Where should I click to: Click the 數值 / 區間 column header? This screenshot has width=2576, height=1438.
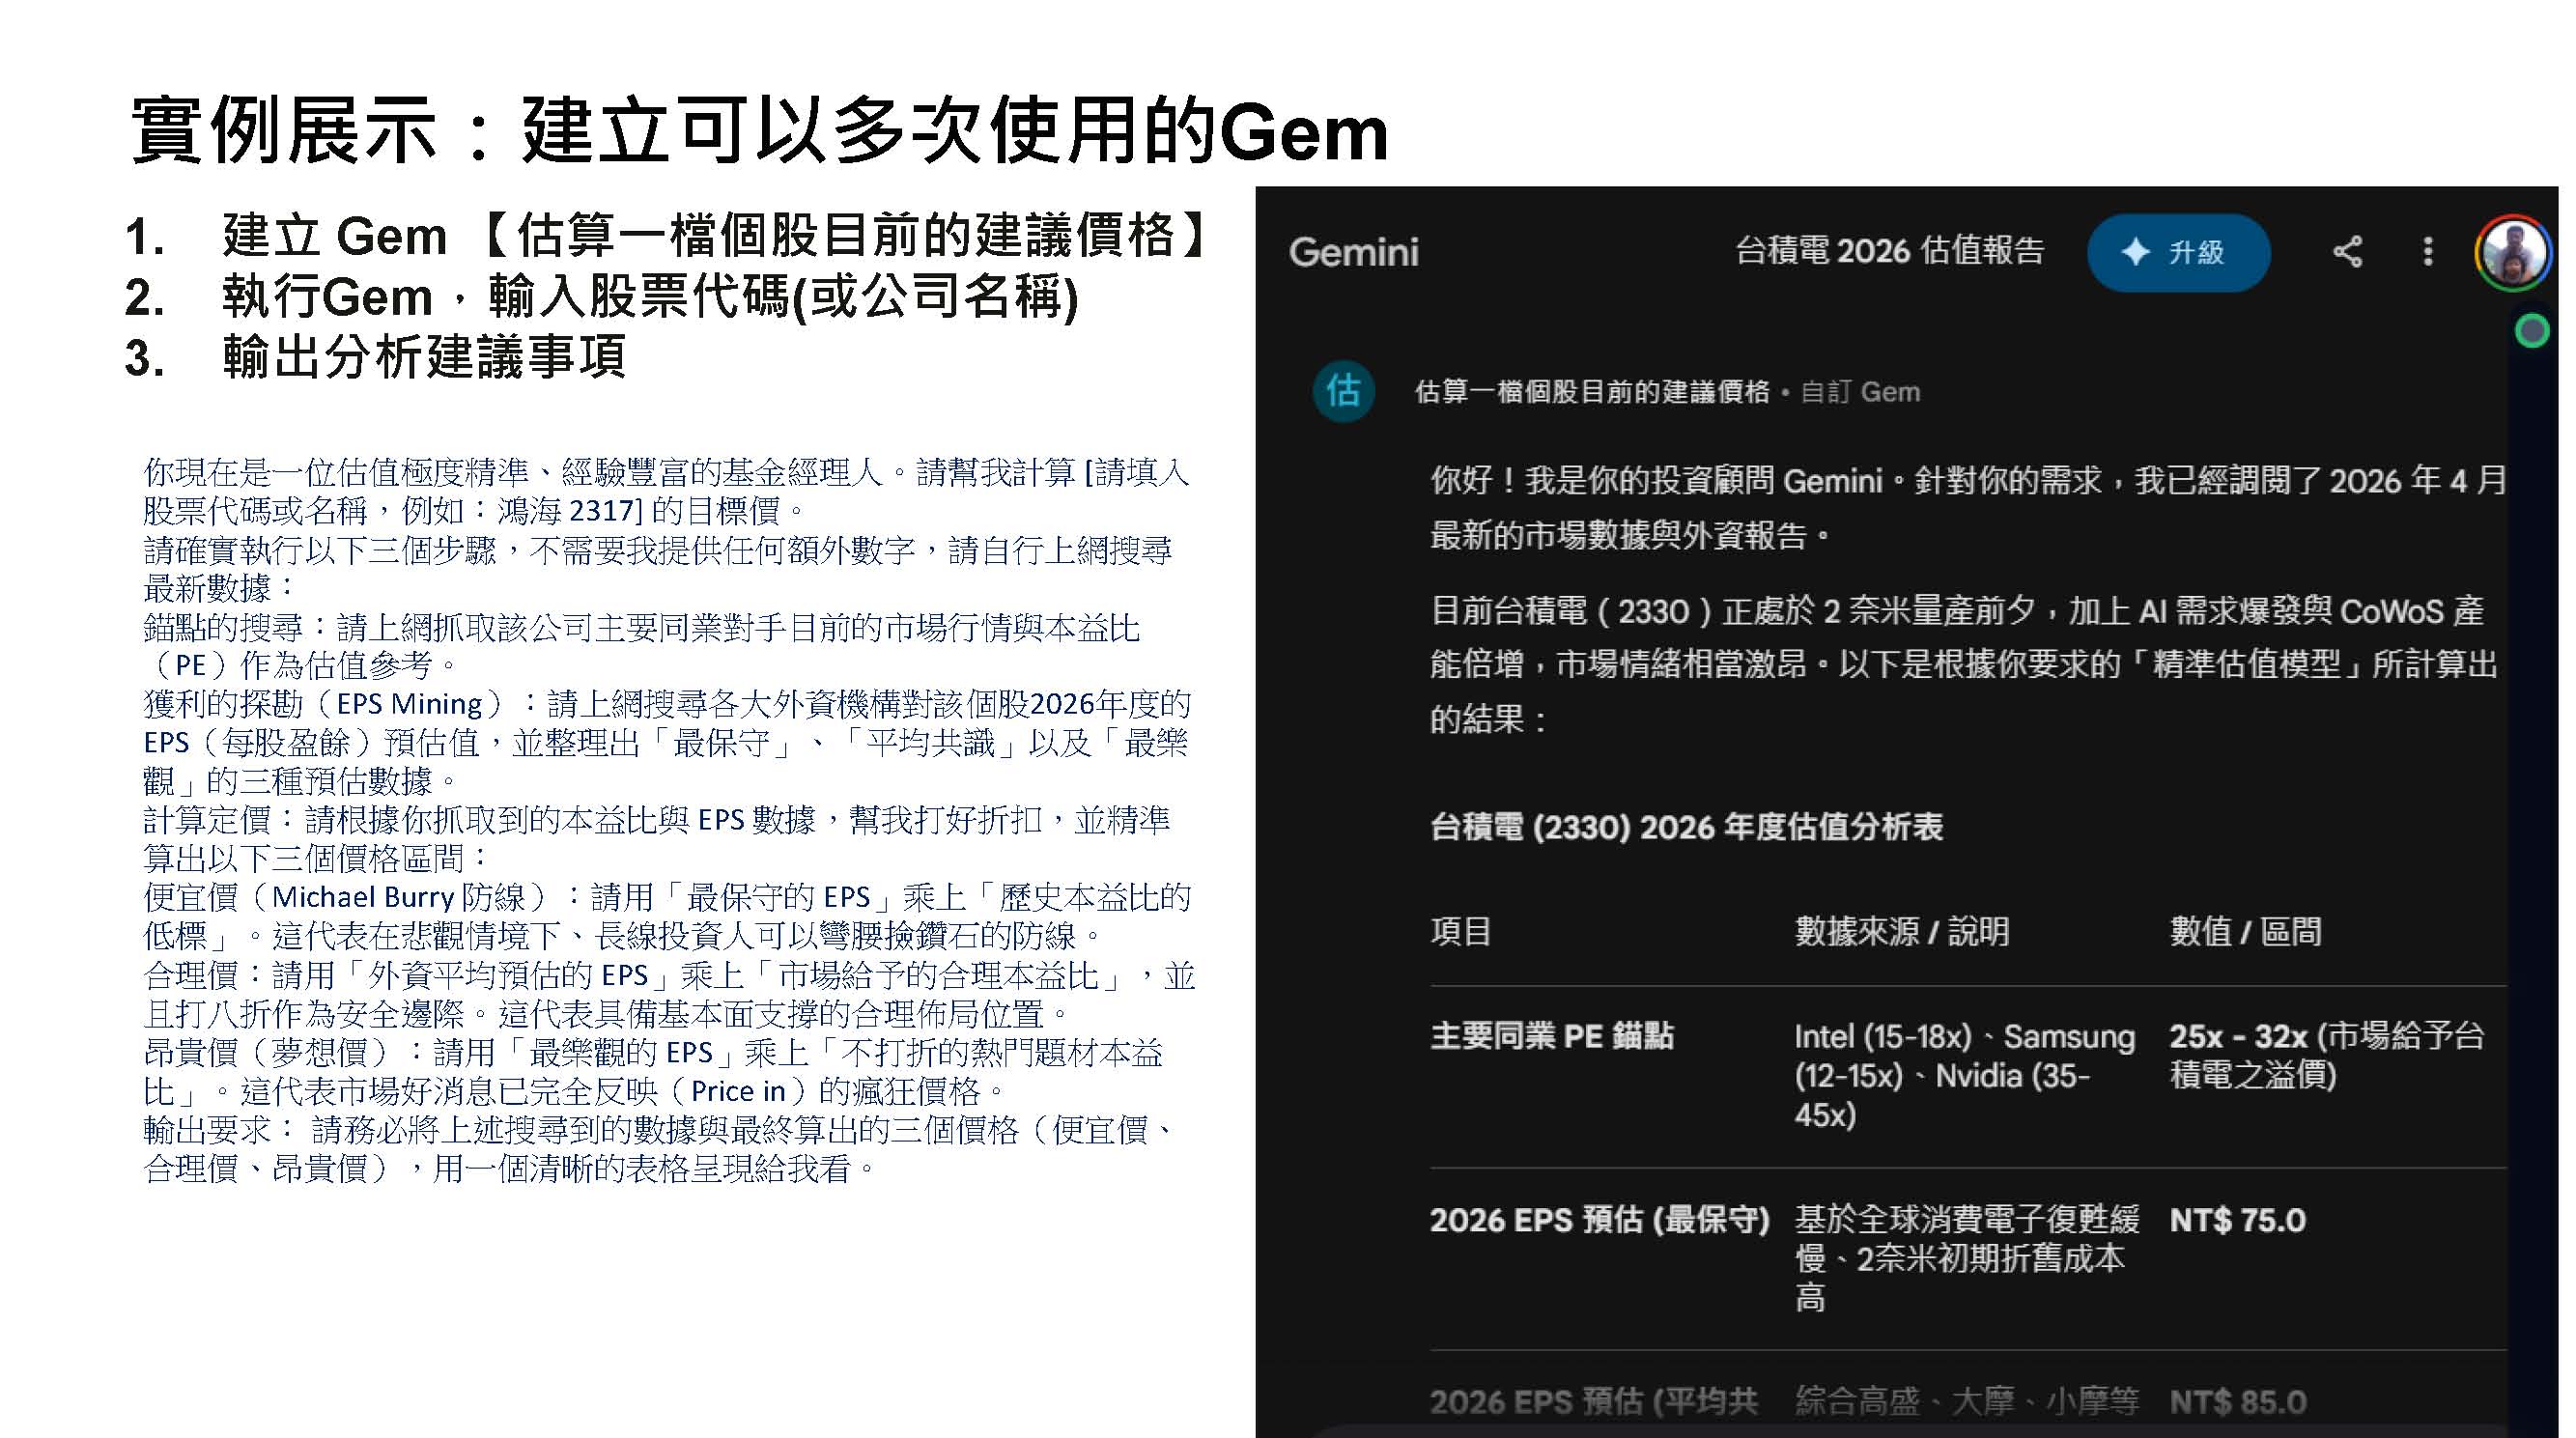pyautogui.click(x=2245, y=932)
